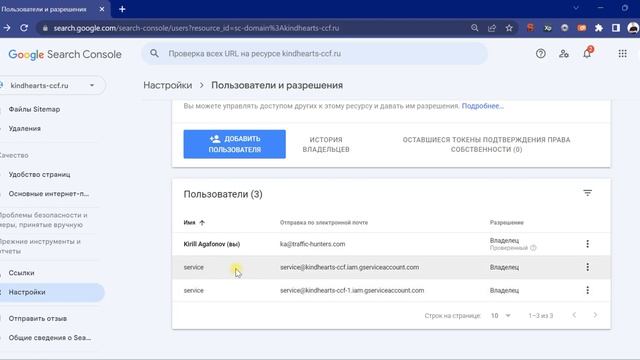640x360 pixels.
Task: Click the zoom magnifier icon in address bar
Action: click(x=474, y=28)
